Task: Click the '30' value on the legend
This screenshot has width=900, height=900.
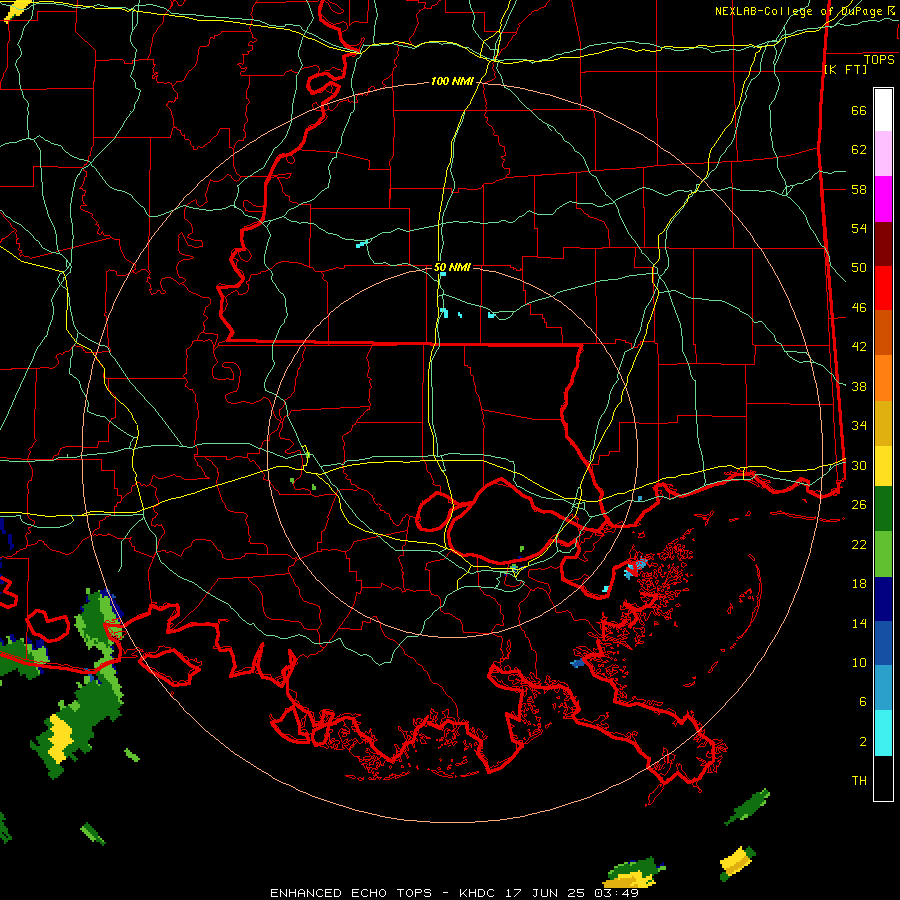Action: pos(859,465)
